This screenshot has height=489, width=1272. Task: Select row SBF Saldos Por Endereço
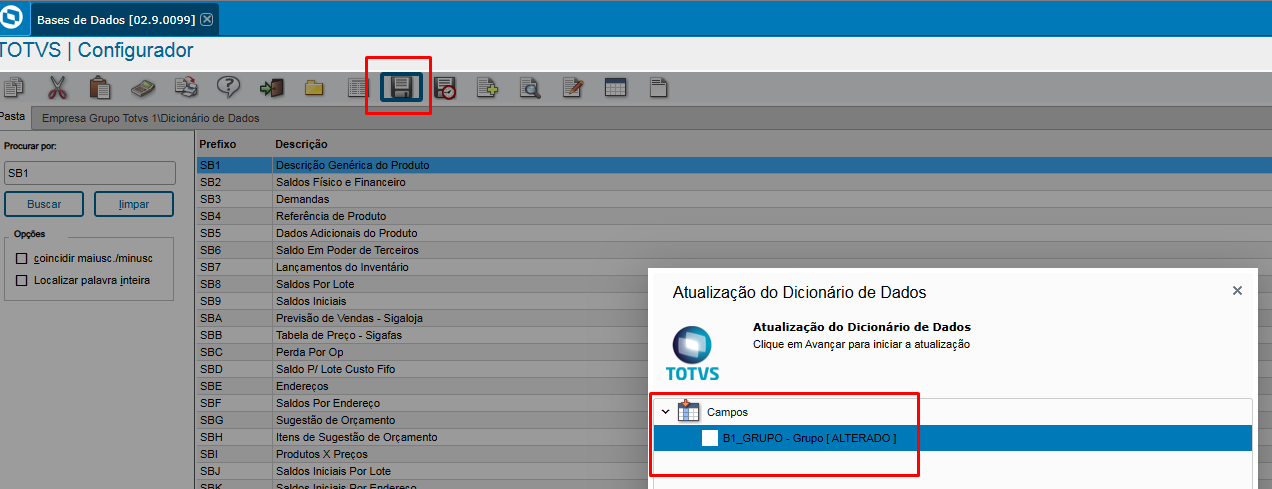tap(421, 403)
